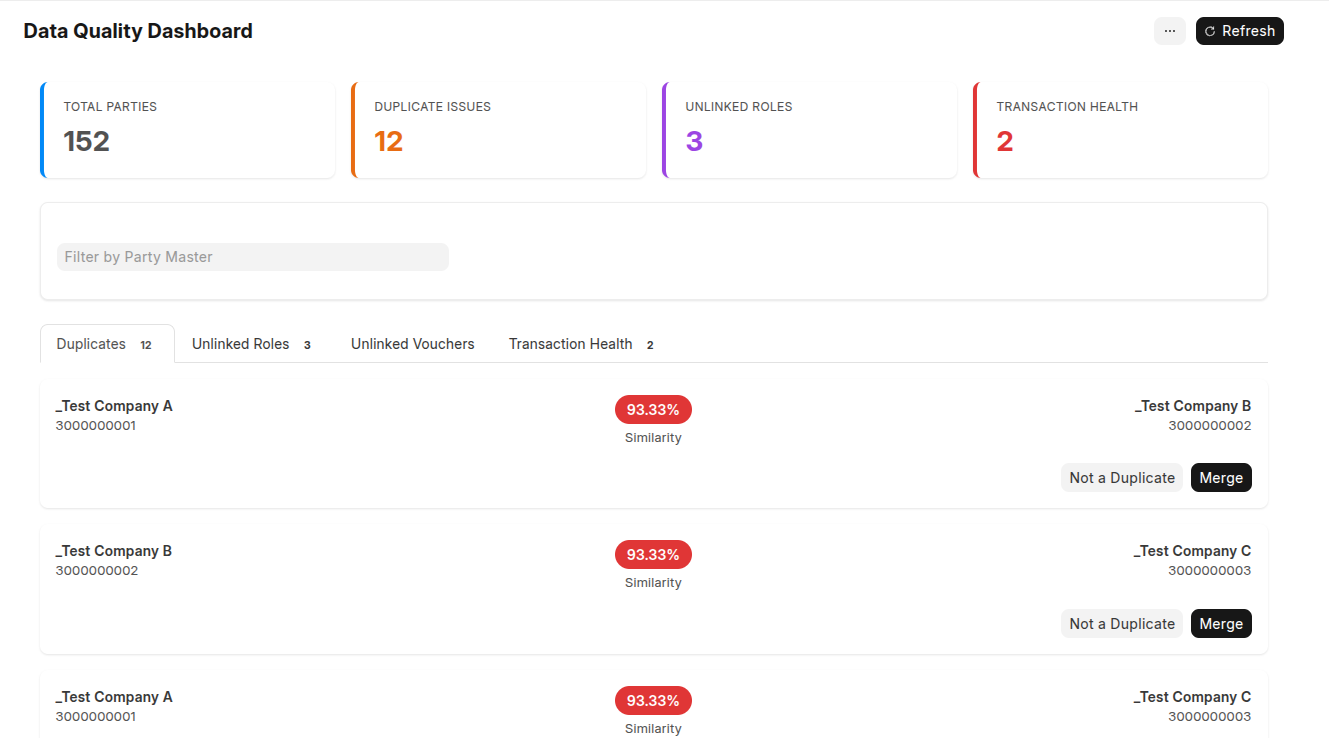Viewport: 1329px width, 738px height.
Task: Click the 93.33% similarity badge in first row
Action: 653,409
